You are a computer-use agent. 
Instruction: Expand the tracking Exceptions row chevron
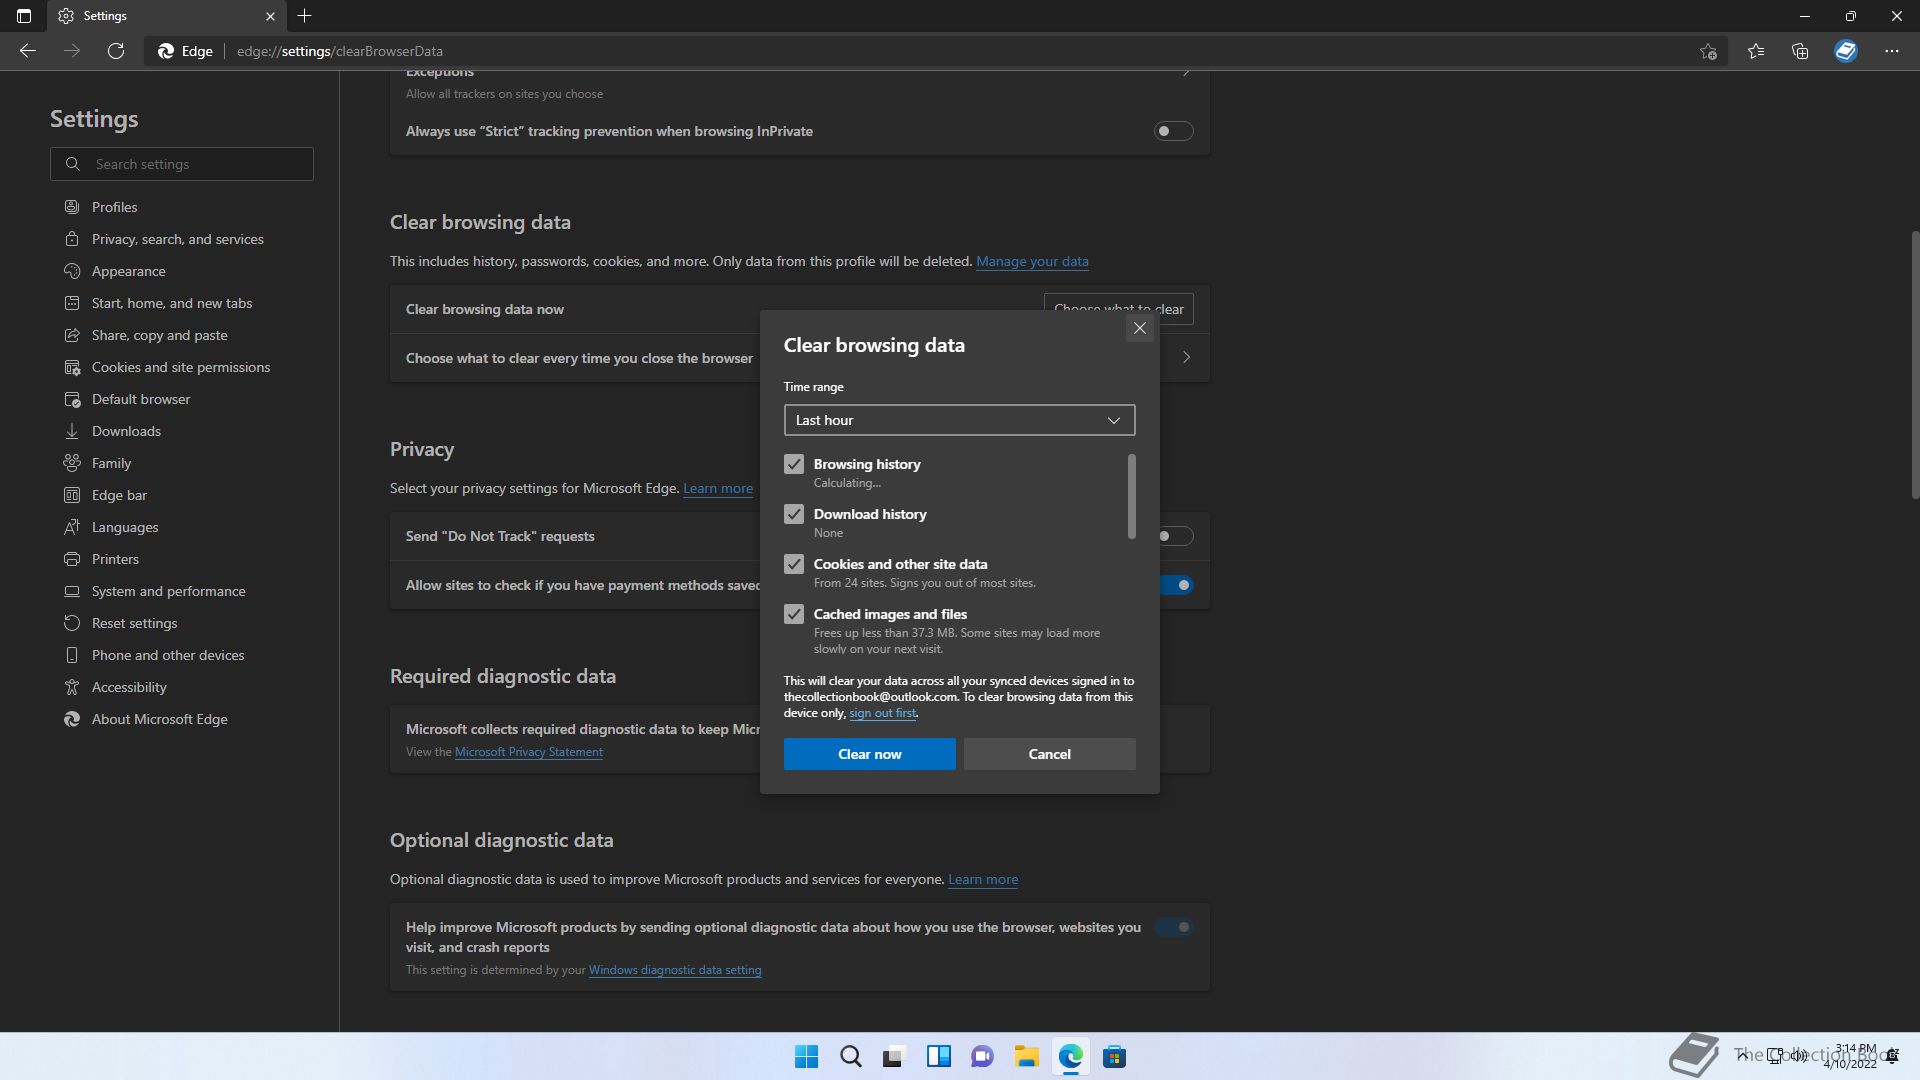point(1186,72)
